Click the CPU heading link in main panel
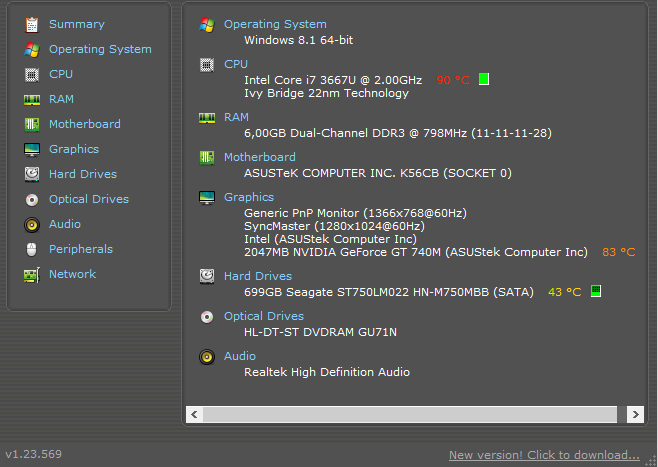This screenshot has width=658, height=467. [236, 64]
